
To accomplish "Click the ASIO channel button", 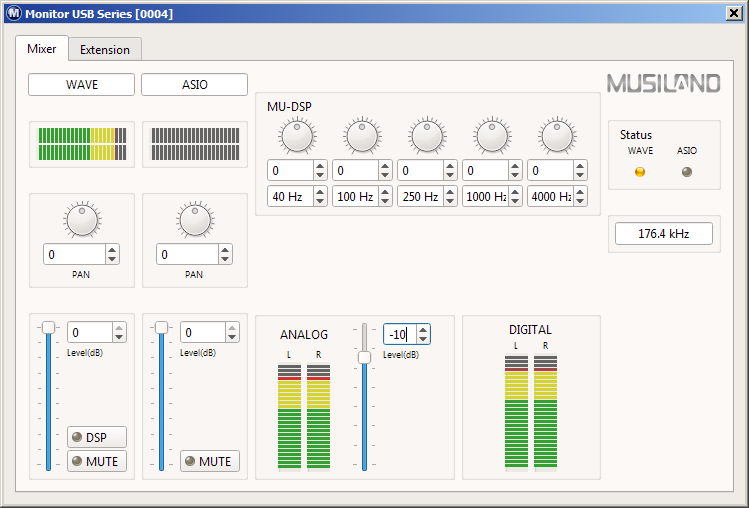I will (194, 85).
